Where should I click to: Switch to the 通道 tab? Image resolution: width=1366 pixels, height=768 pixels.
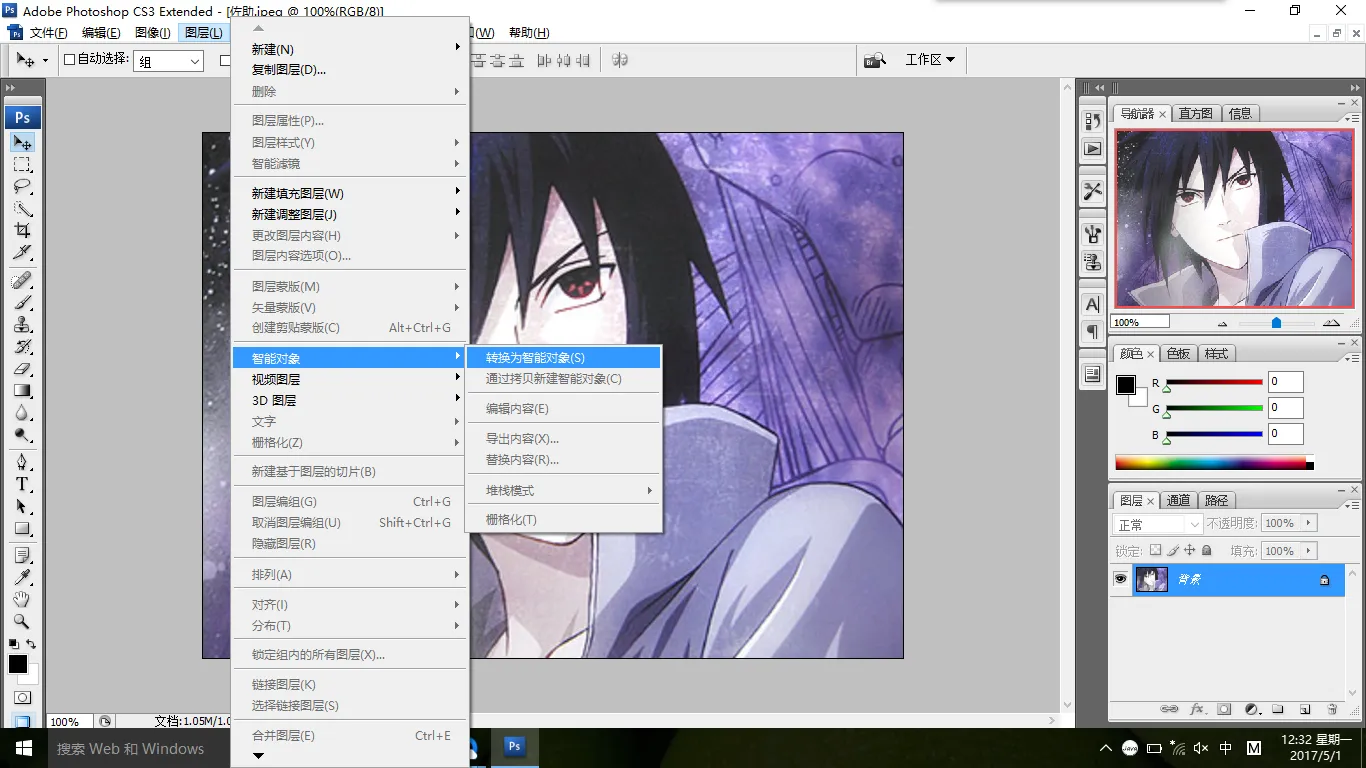point(1178,500)
